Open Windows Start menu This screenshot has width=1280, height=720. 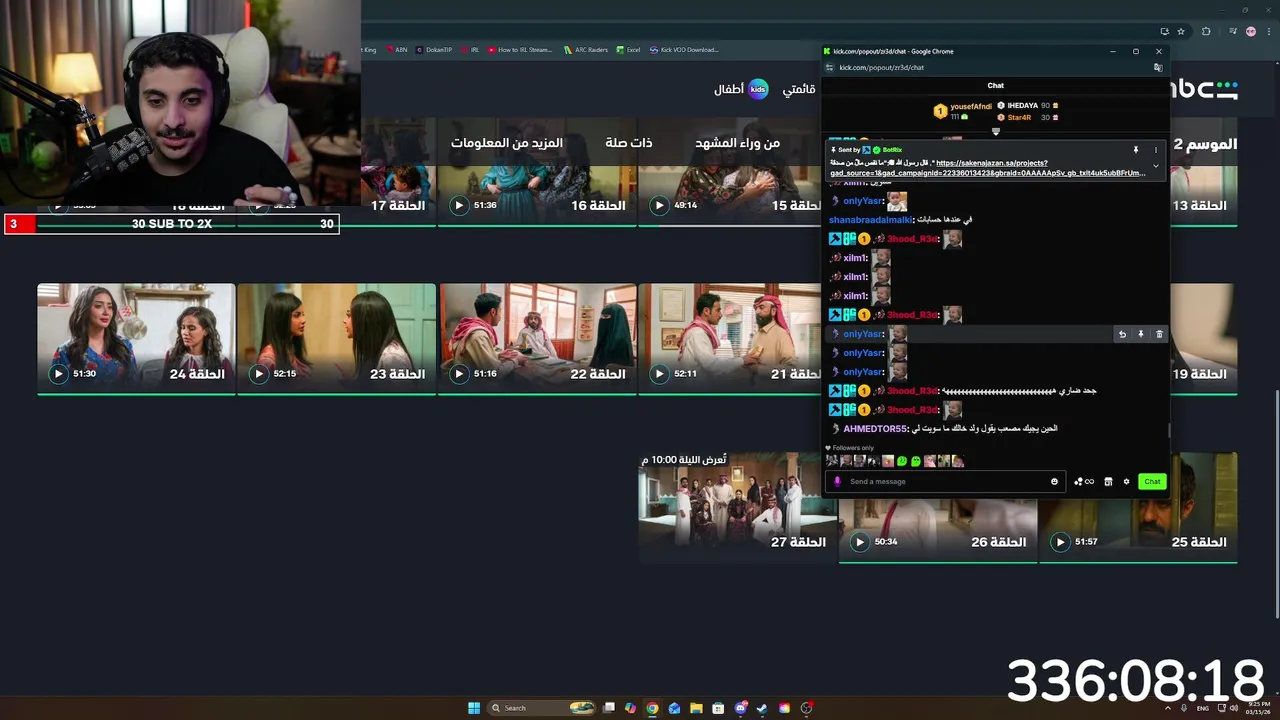click(x=474, y=708)
